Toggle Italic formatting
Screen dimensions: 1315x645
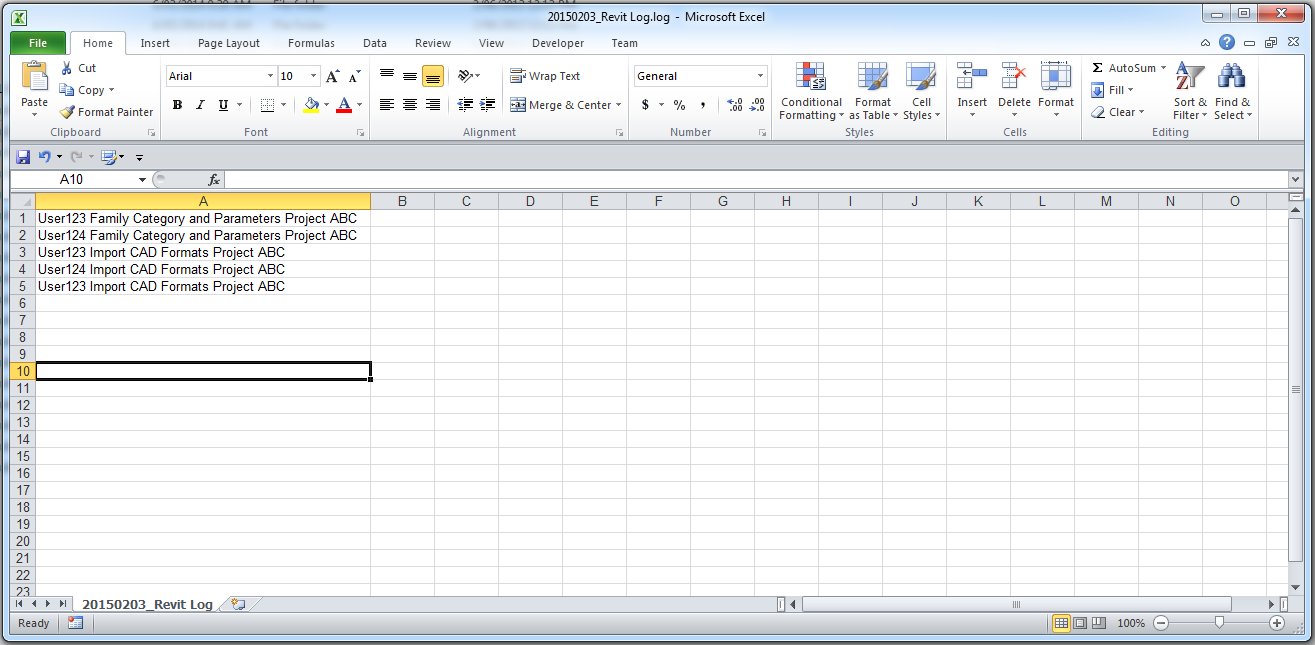tap(200, 105)
